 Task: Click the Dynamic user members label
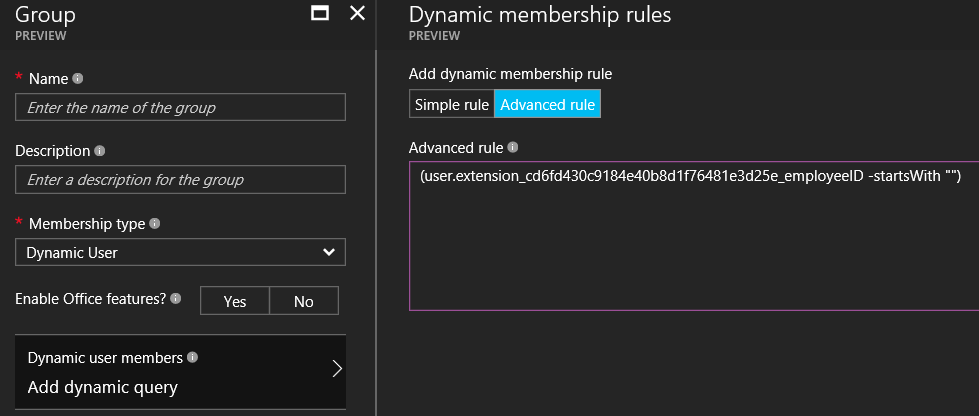[105, 357]
